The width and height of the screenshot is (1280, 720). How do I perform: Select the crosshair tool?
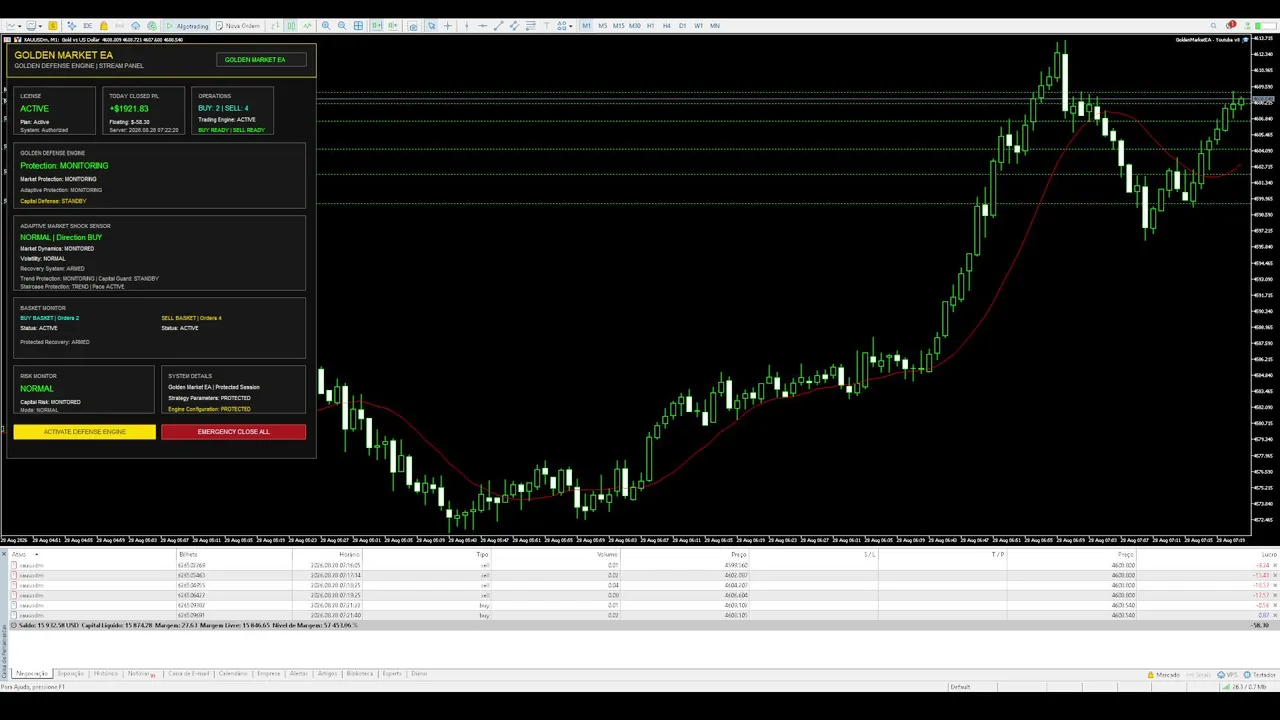point(448,26)
